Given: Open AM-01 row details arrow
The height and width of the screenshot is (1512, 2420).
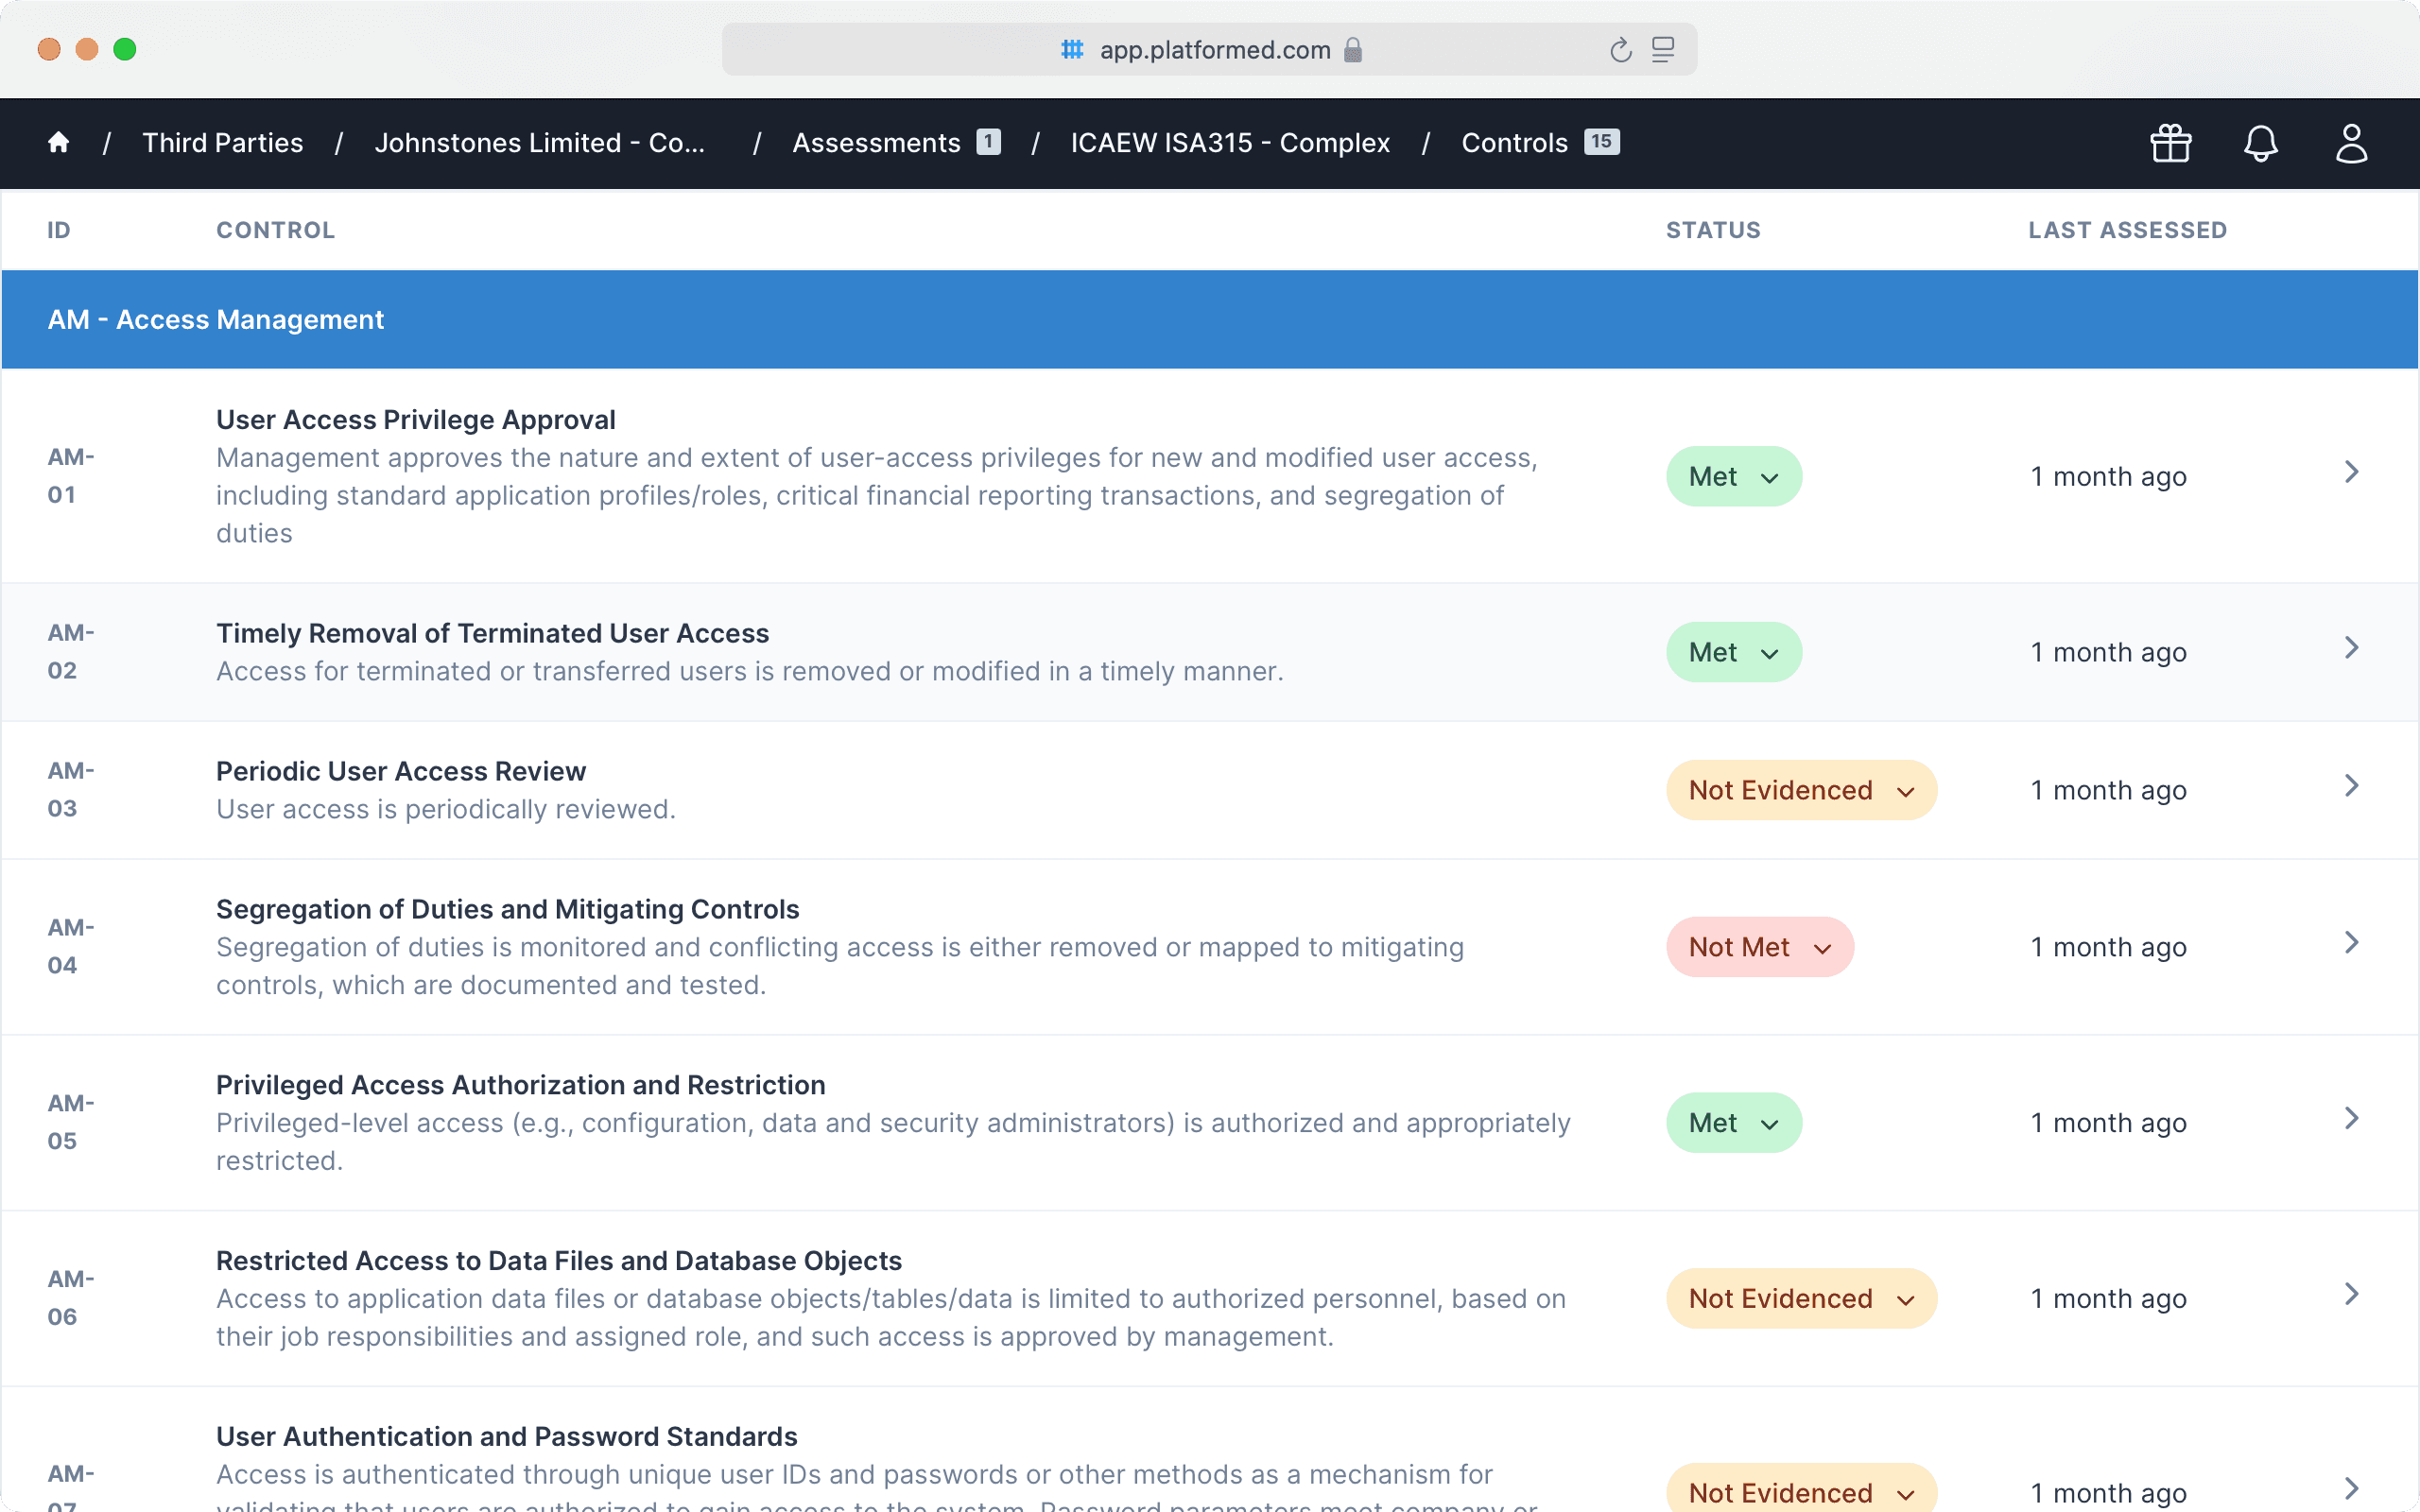Looking at the screenshot, I should [x=2351, y=472].
